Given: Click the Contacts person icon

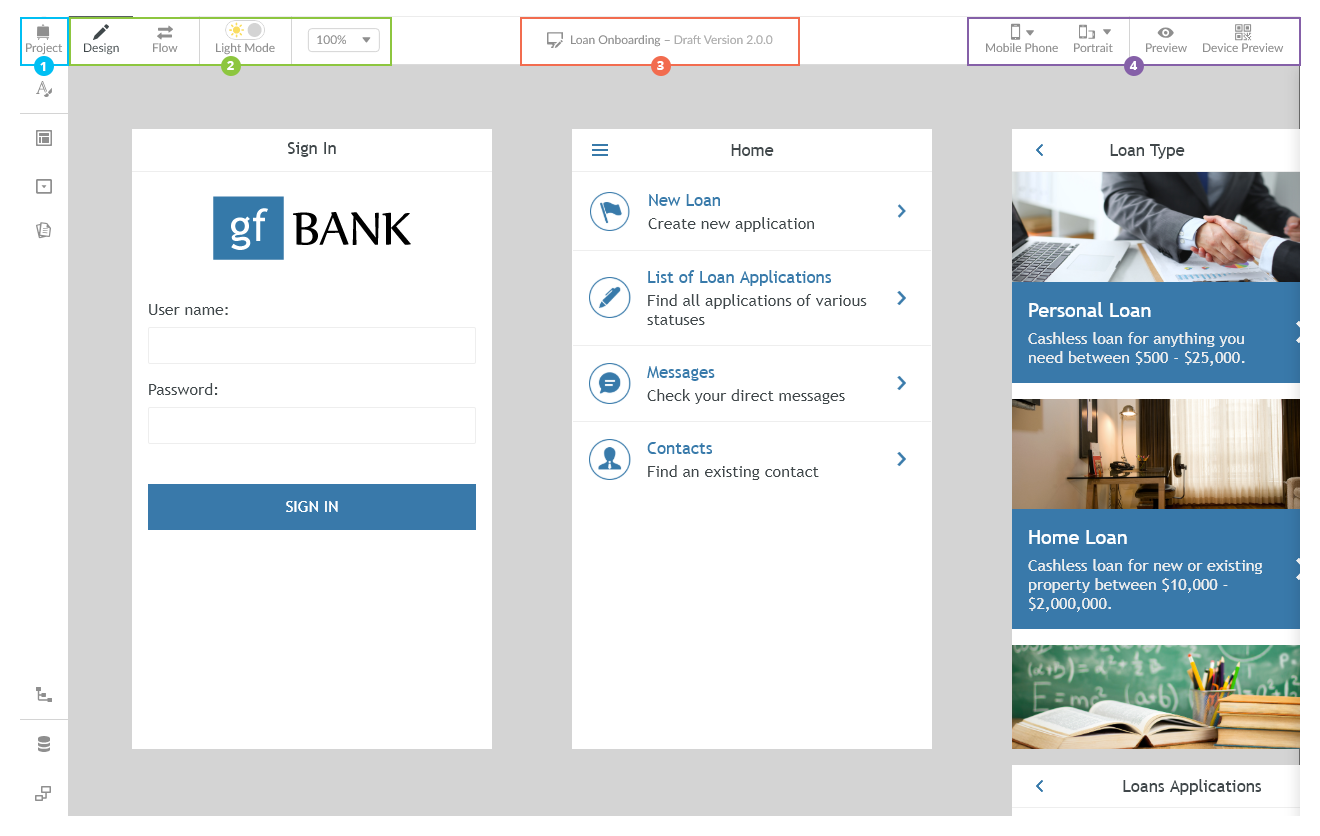Looking at the screenshot, I should click(610, 459).
